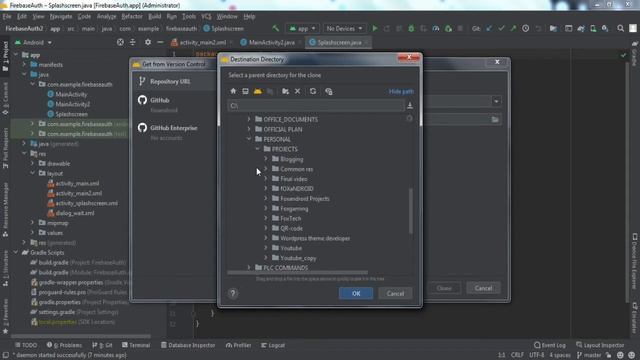Click the directory tree horizontal scrollbar
Viewport: 640px width, 360px height.
(297, 272)
